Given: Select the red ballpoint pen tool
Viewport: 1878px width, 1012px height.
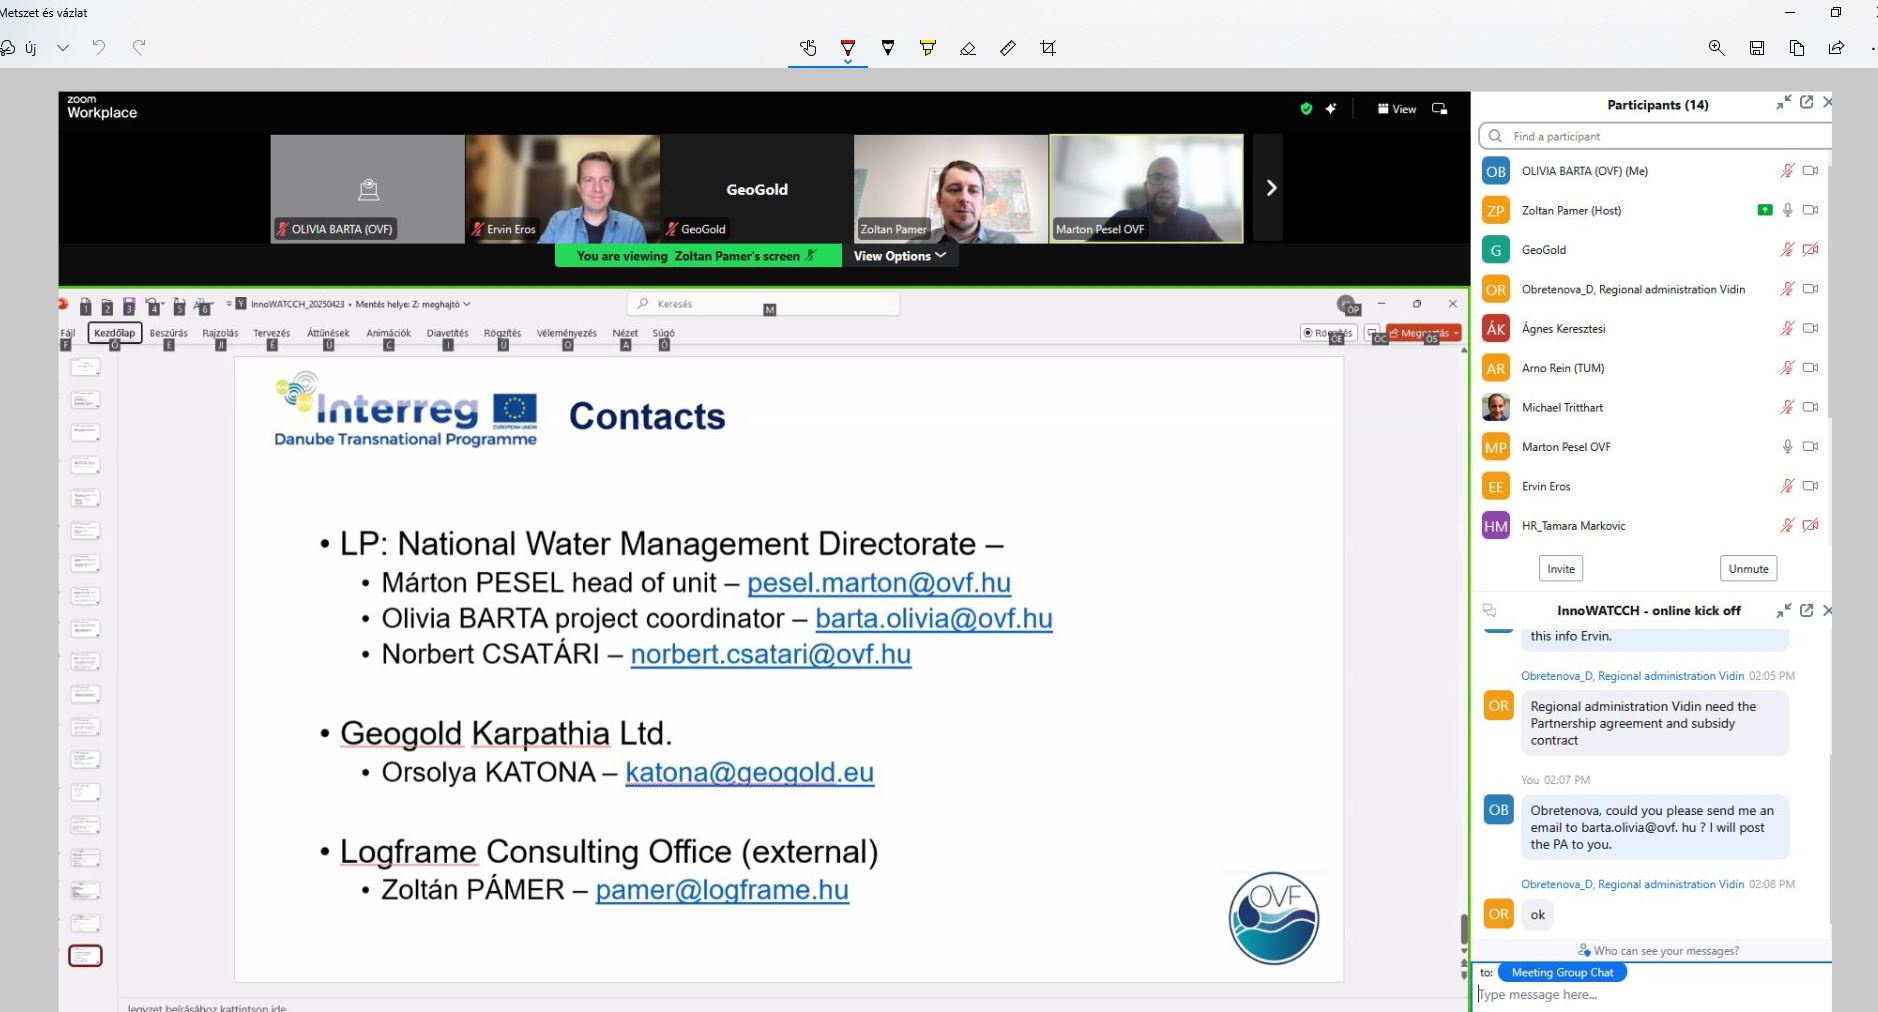Looking at the screenshot, I should click(848, 47).
